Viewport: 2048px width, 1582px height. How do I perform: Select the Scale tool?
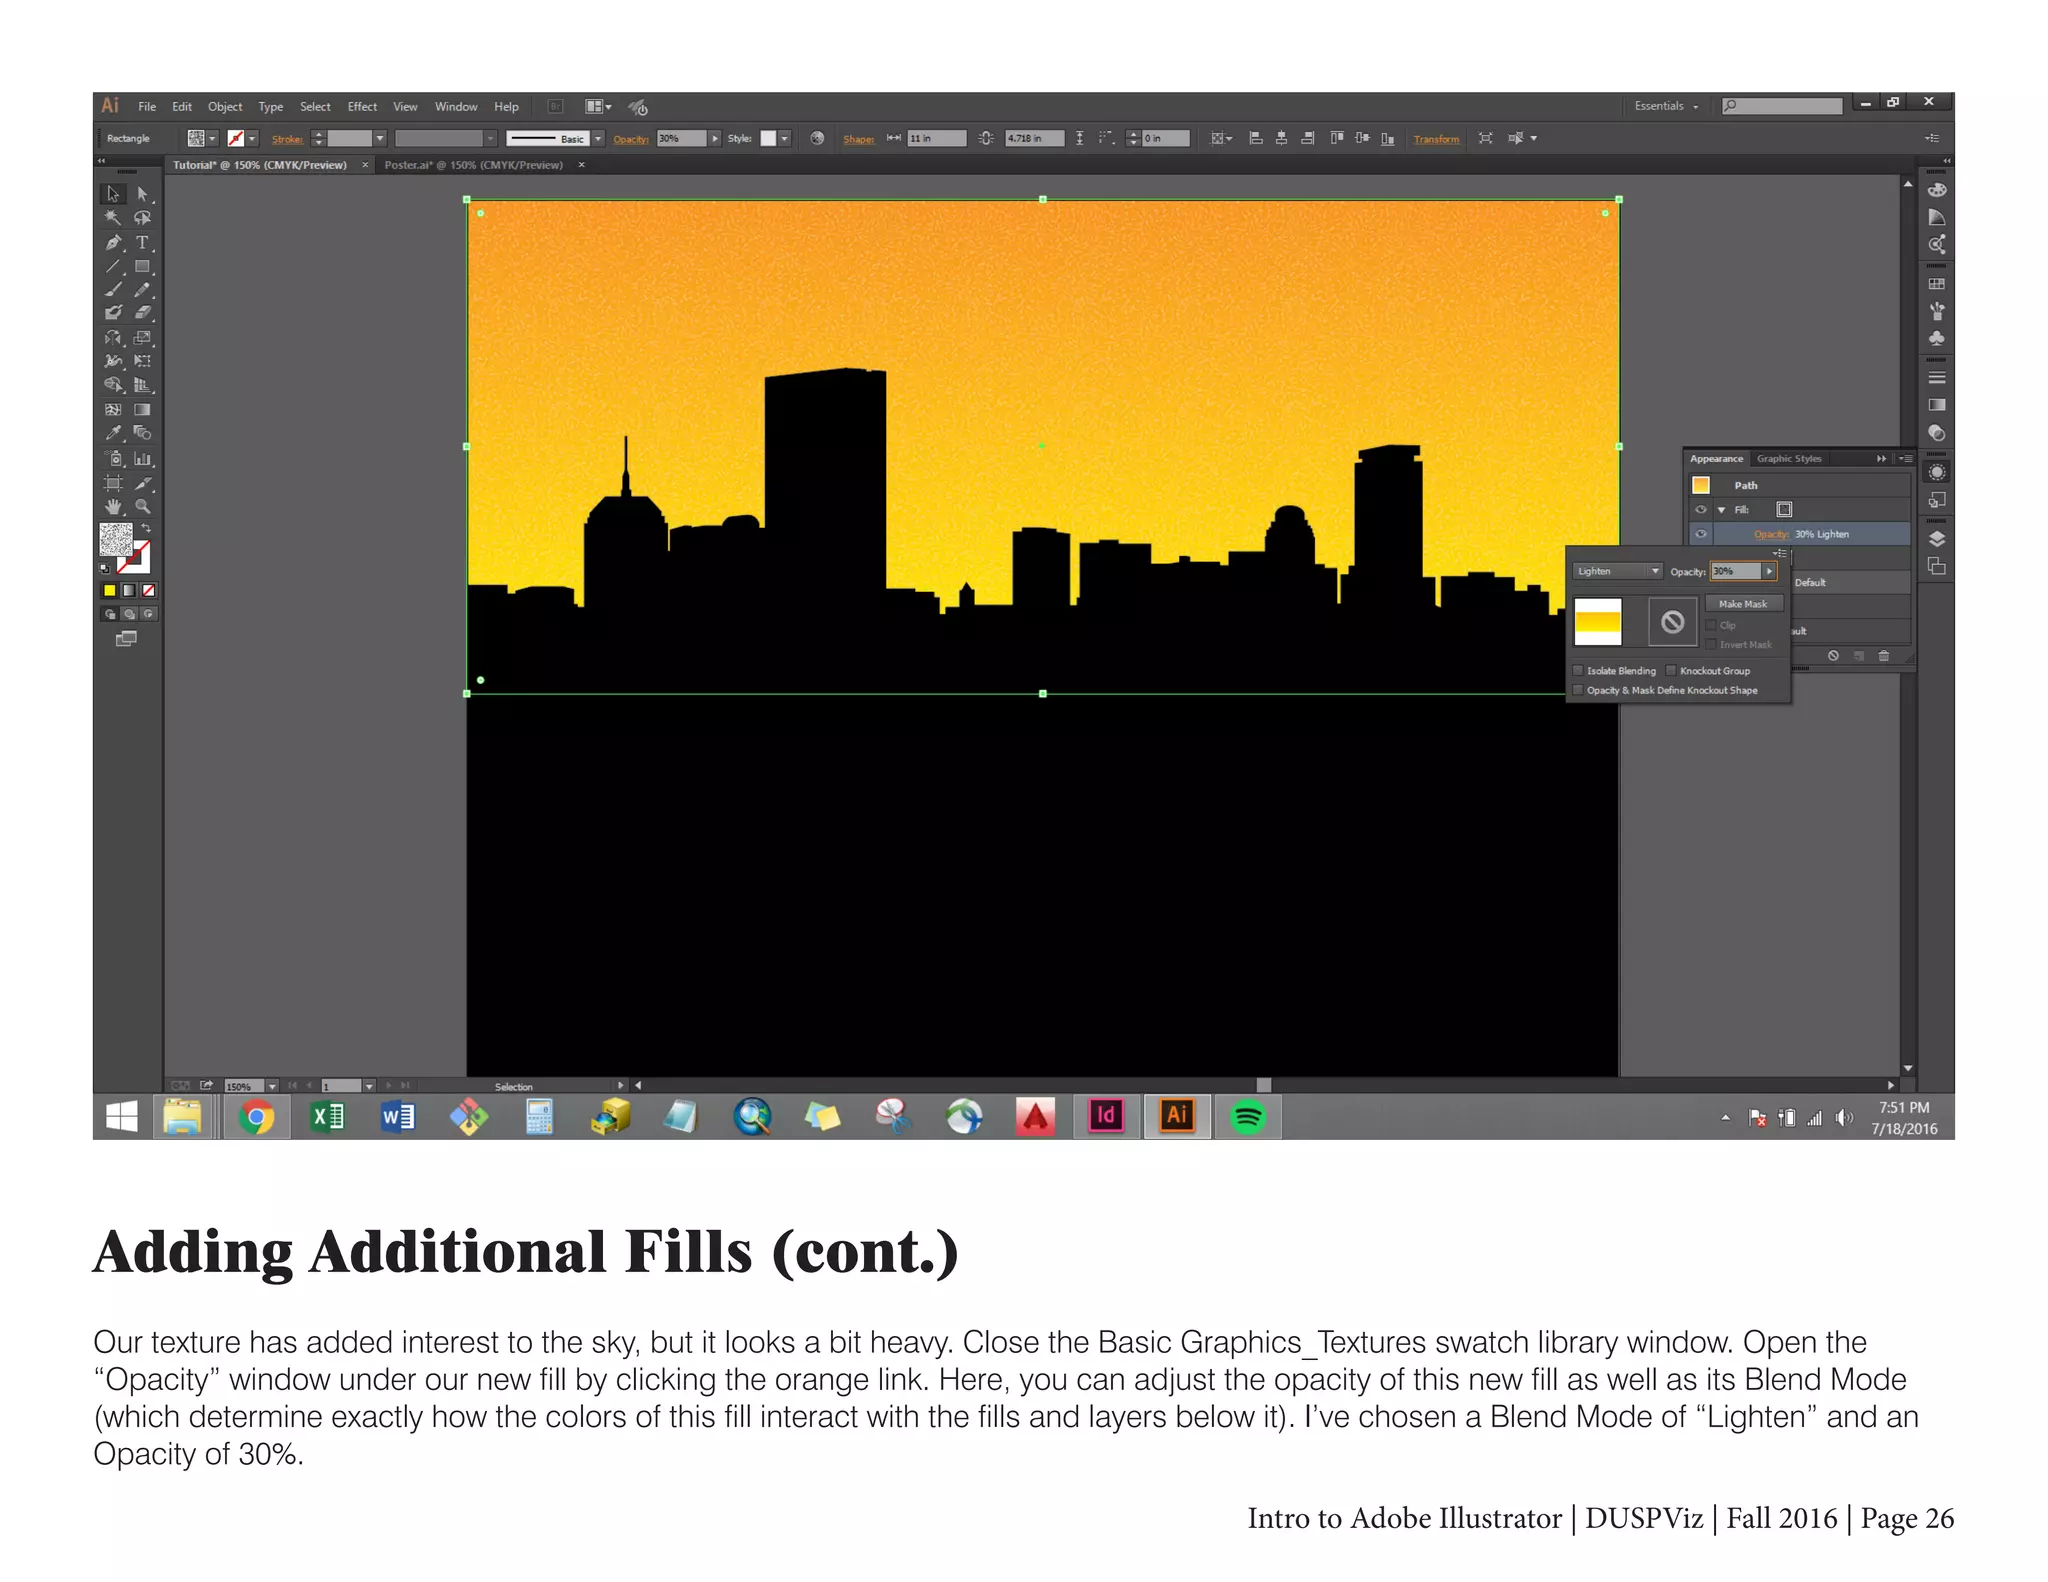coord(142,338)
